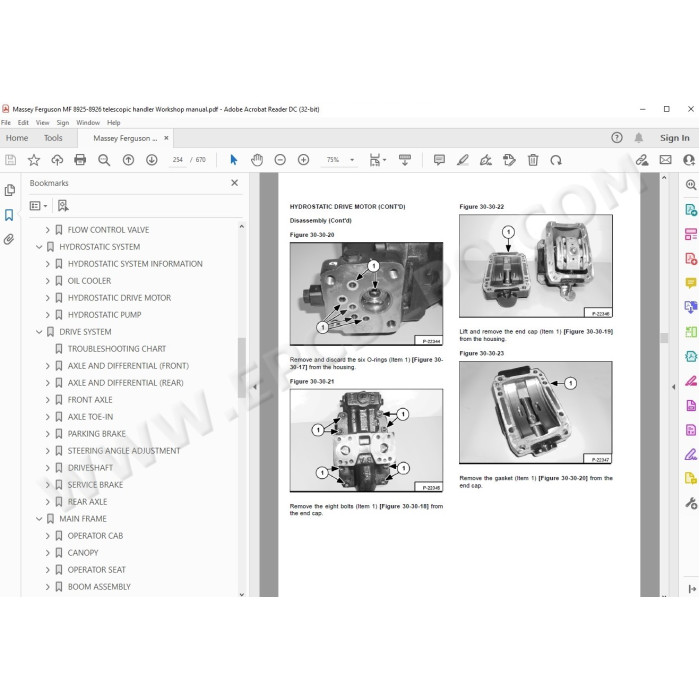Send the file by email icon

point(665,160)
